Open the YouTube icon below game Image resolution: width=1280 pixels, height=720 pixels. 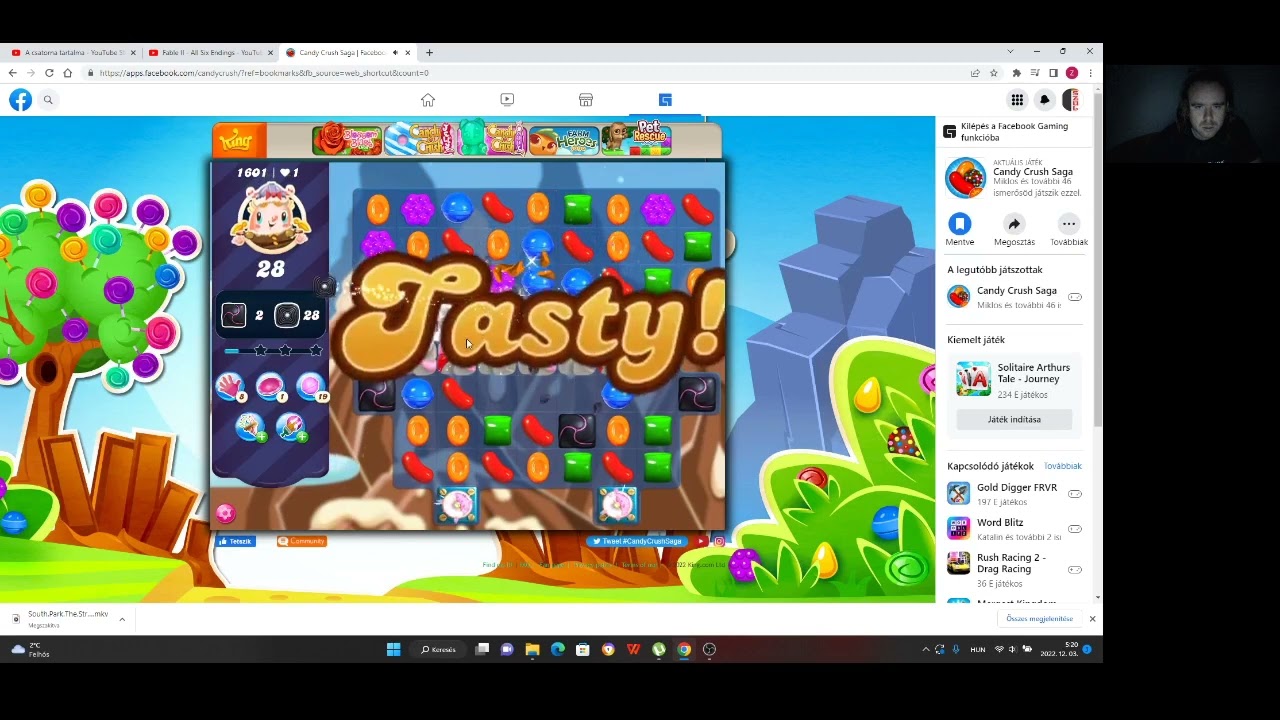pyautogui.click(x=701, y=541)
